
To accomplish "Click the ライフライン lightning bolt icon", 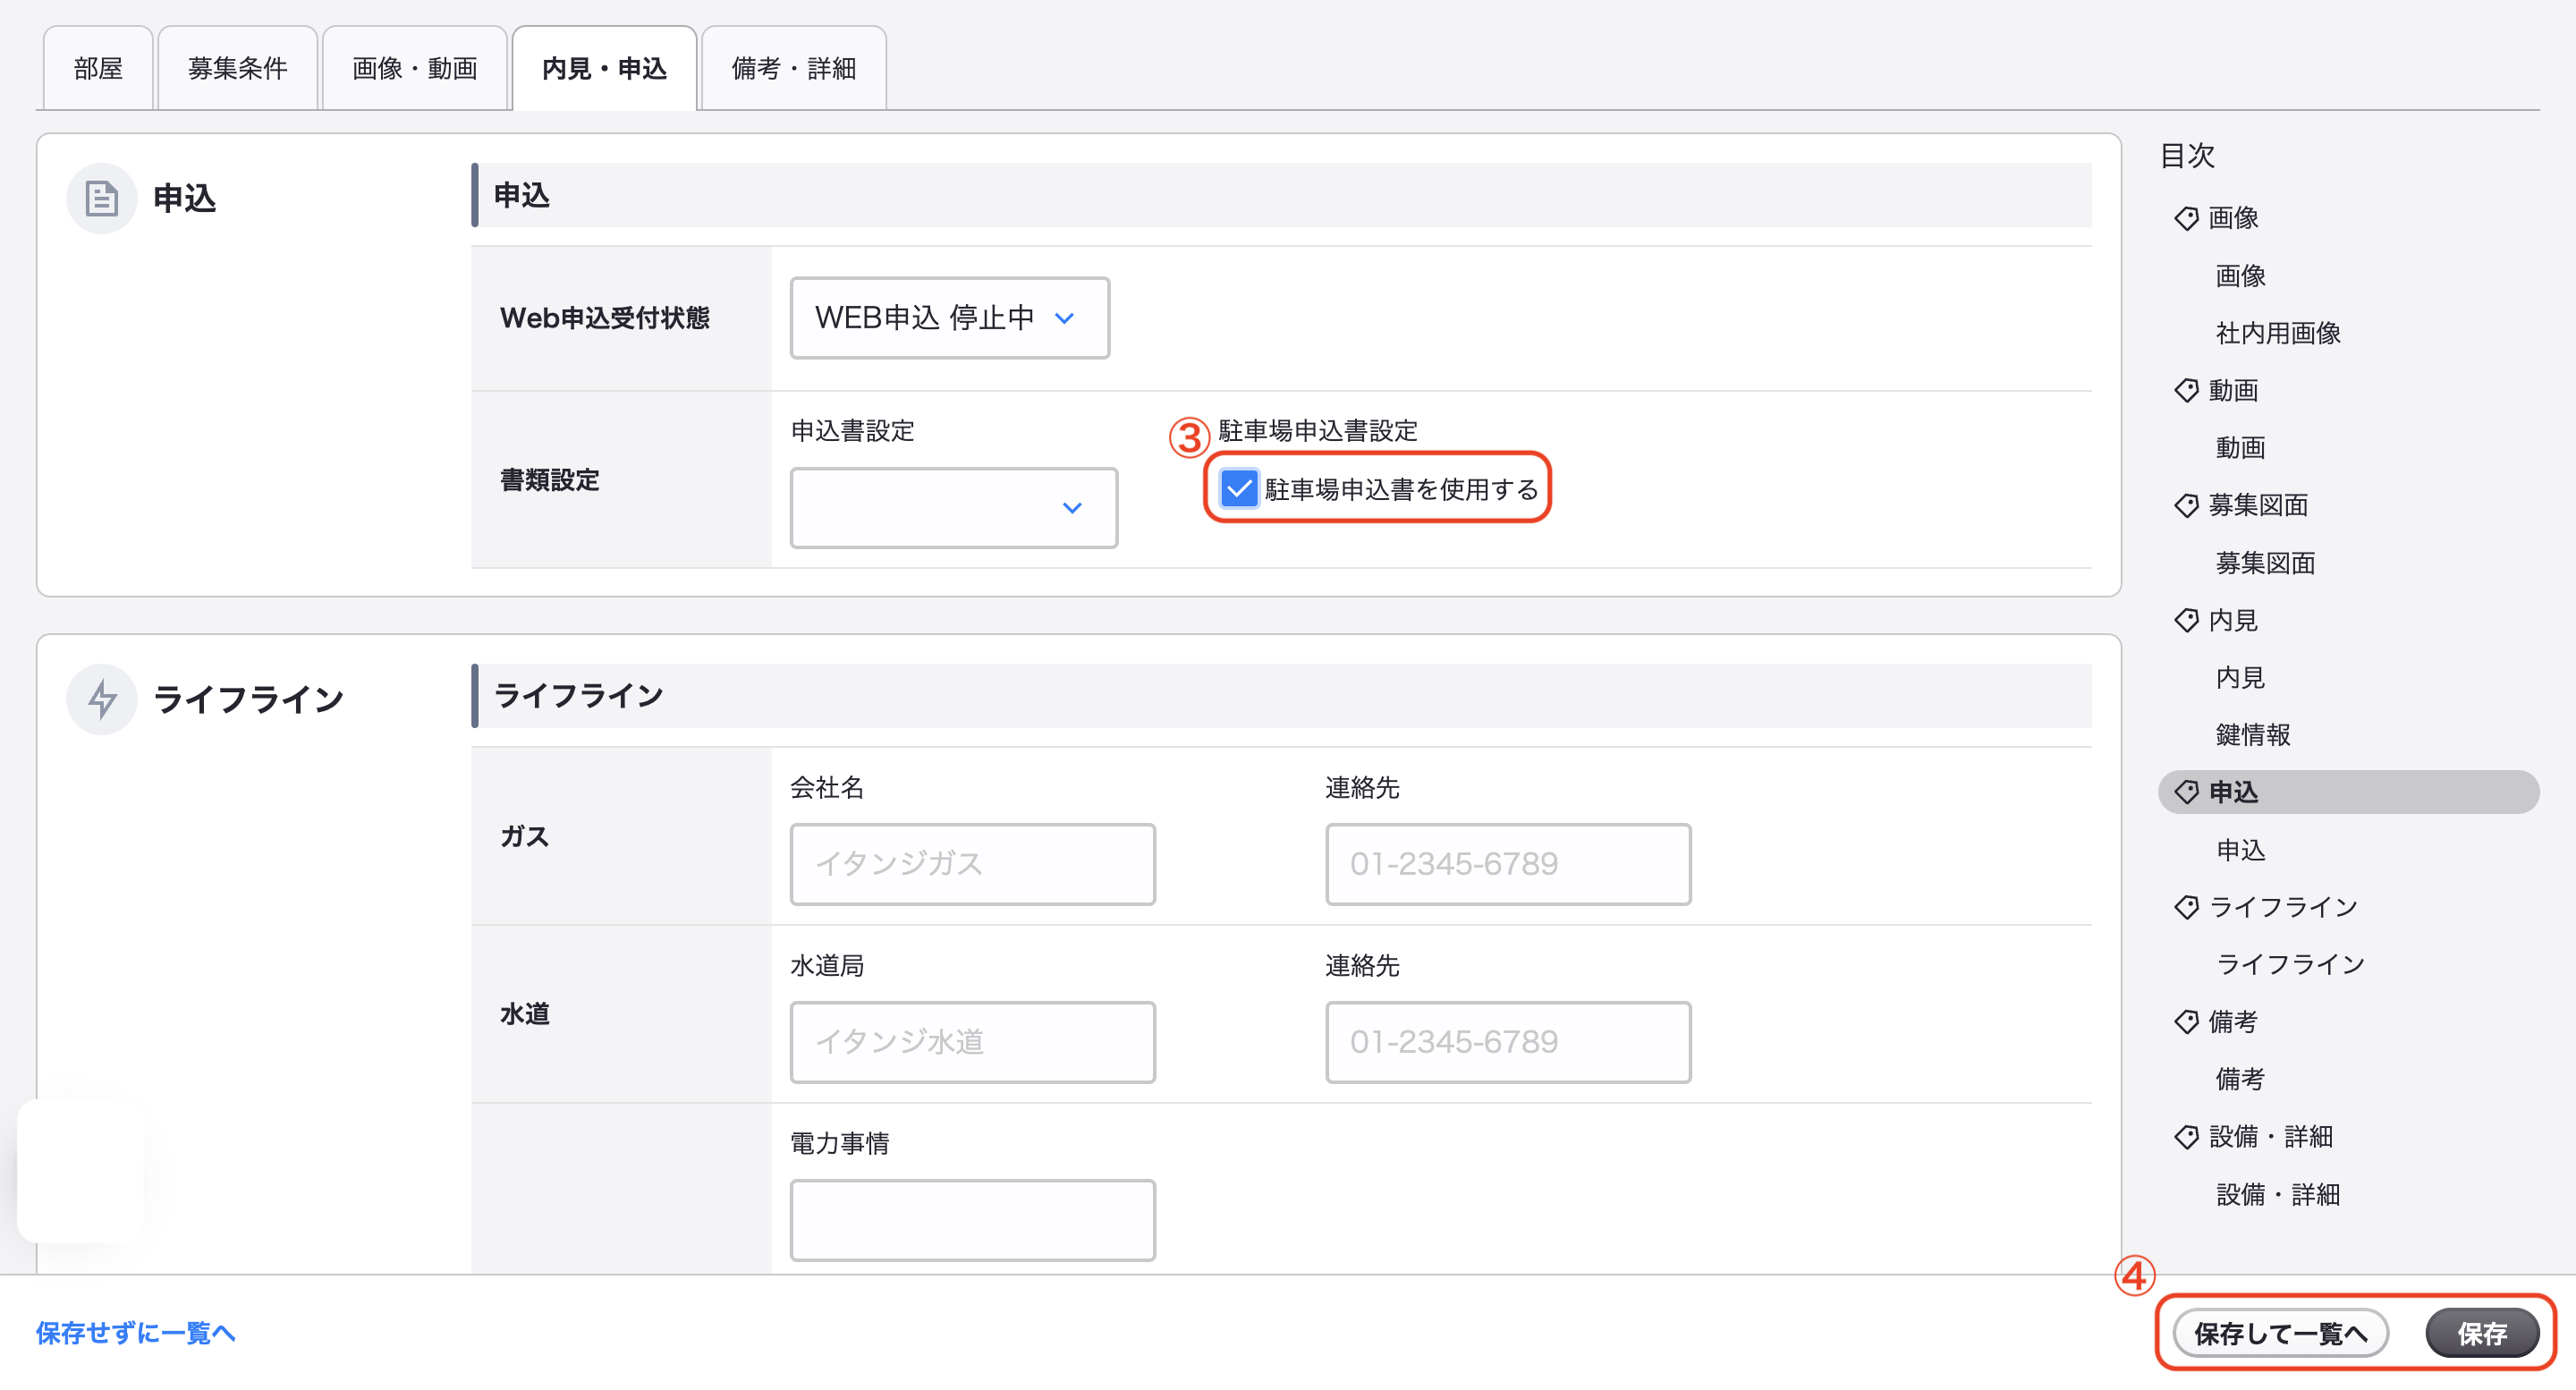I will click(101, 699).
